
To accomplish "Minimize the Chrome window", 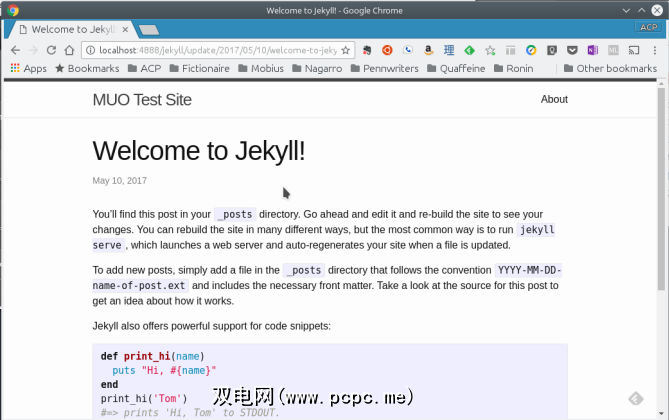I will pyautogui.click(x=626, y=10).
